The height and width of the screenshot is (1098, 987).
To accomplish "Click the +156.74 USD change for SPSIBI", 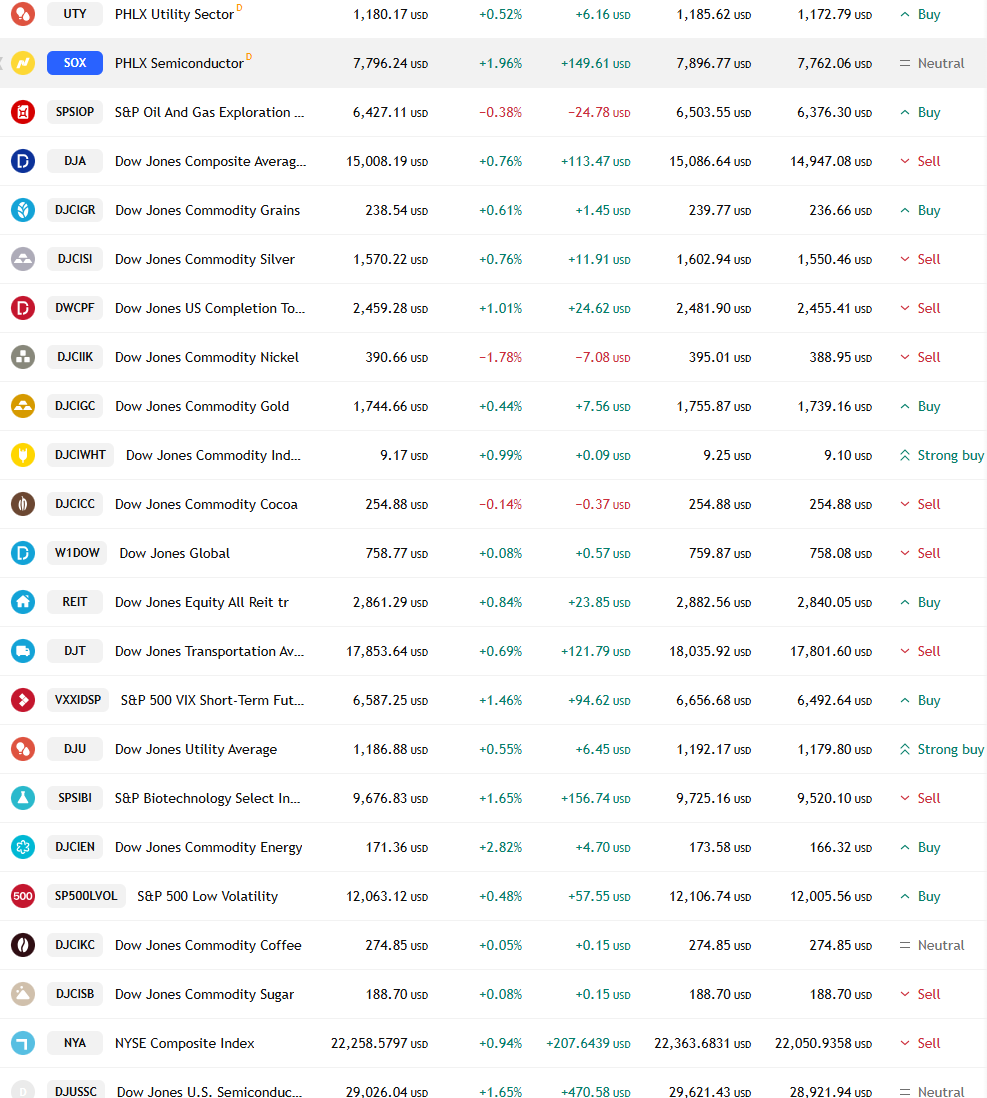I will tap(595, 798).
